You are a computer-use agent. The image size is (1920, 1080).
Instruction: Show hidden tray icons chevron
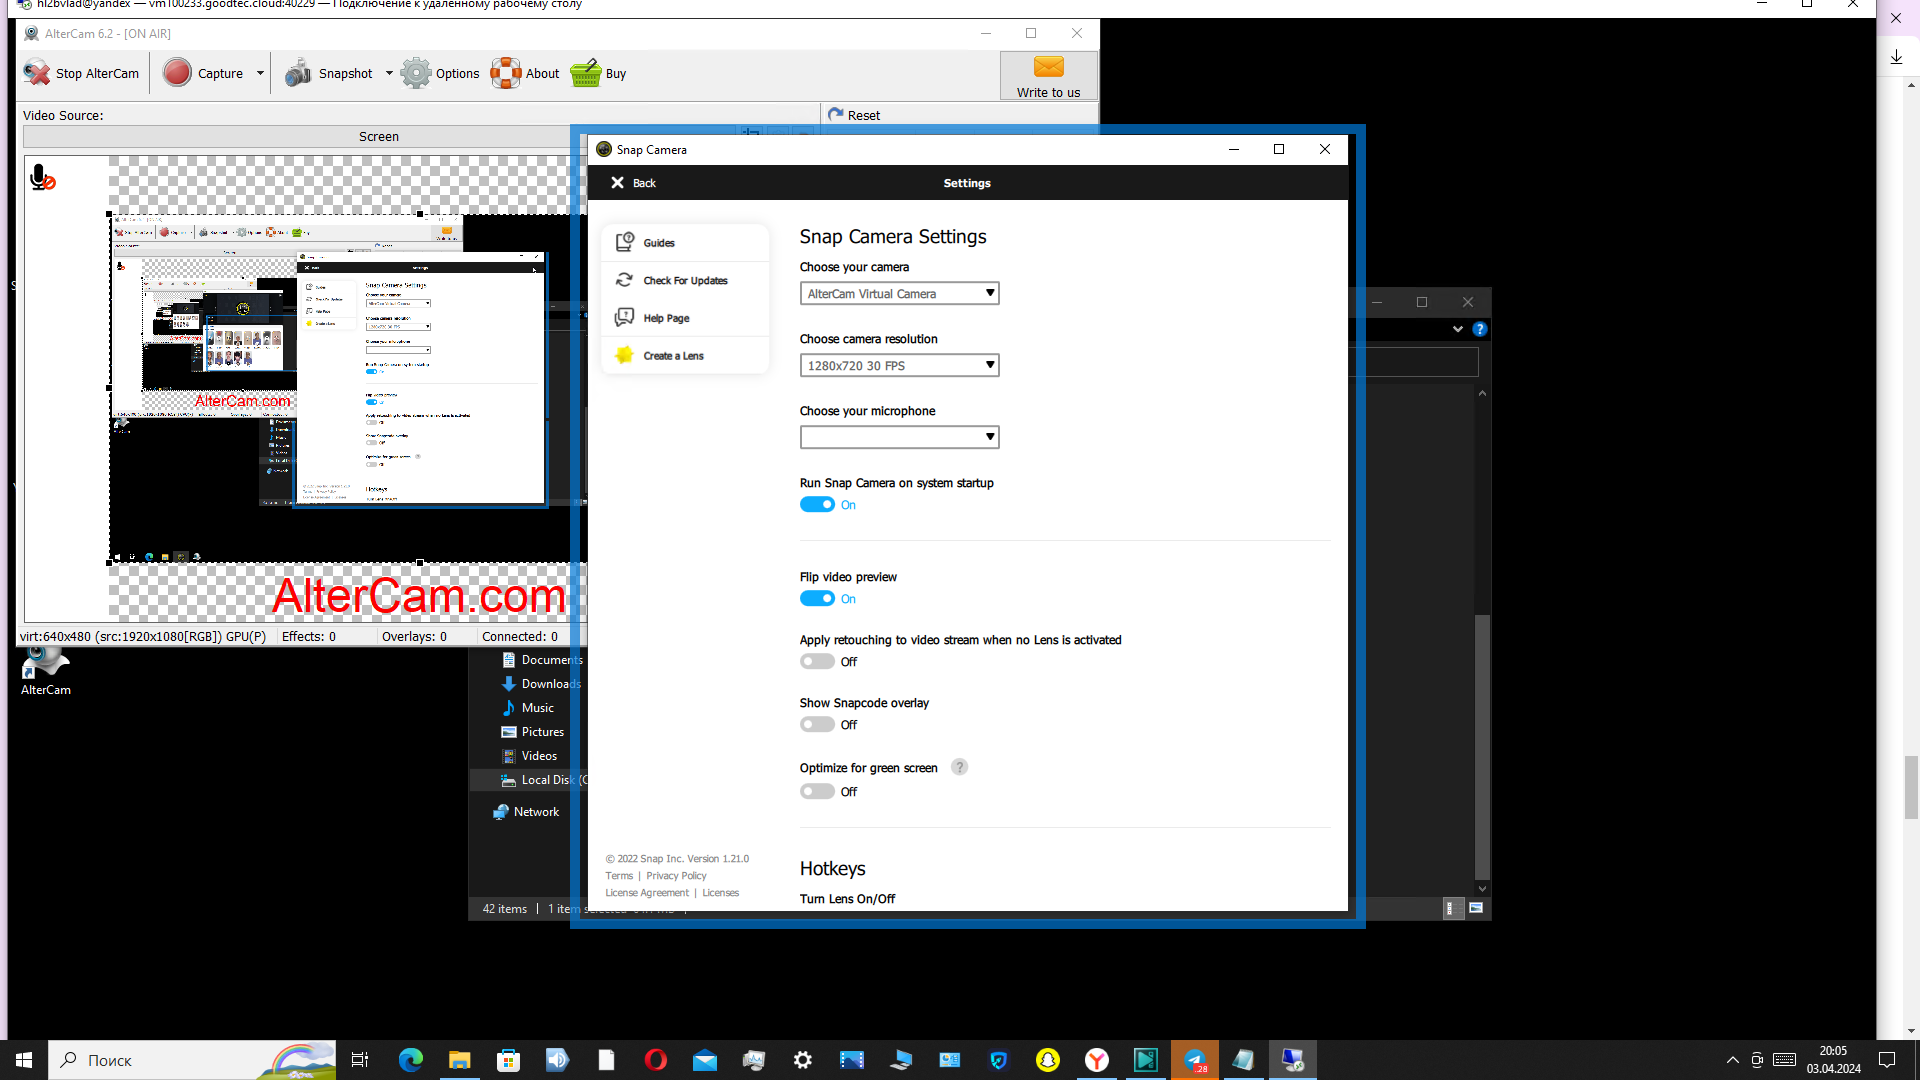click(1732, 1060)
